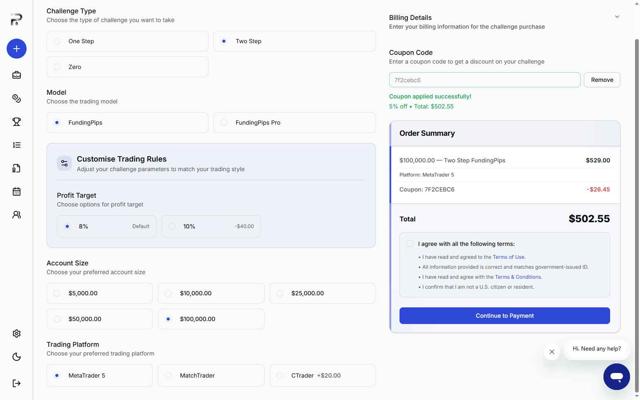The image size is (640, 400).
Task: Toggle dark mode with the moon icon
Action: [x=16, y=357]
